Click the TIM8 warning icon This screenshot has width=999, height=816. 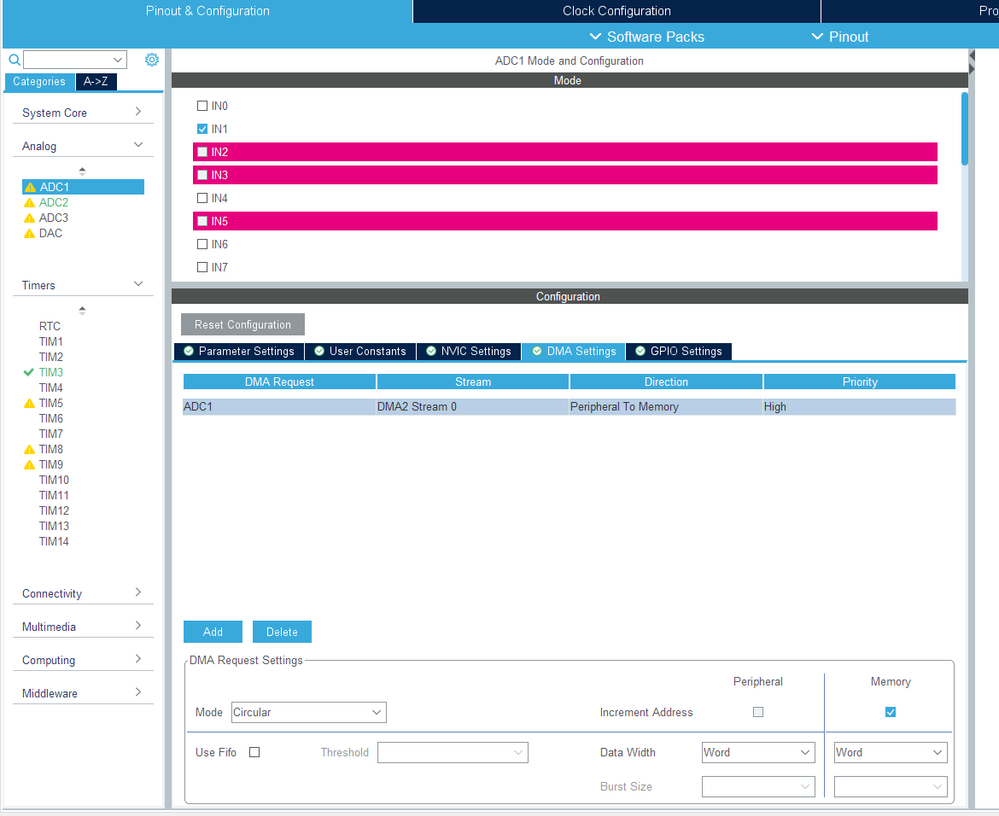(x=29, y=449)
